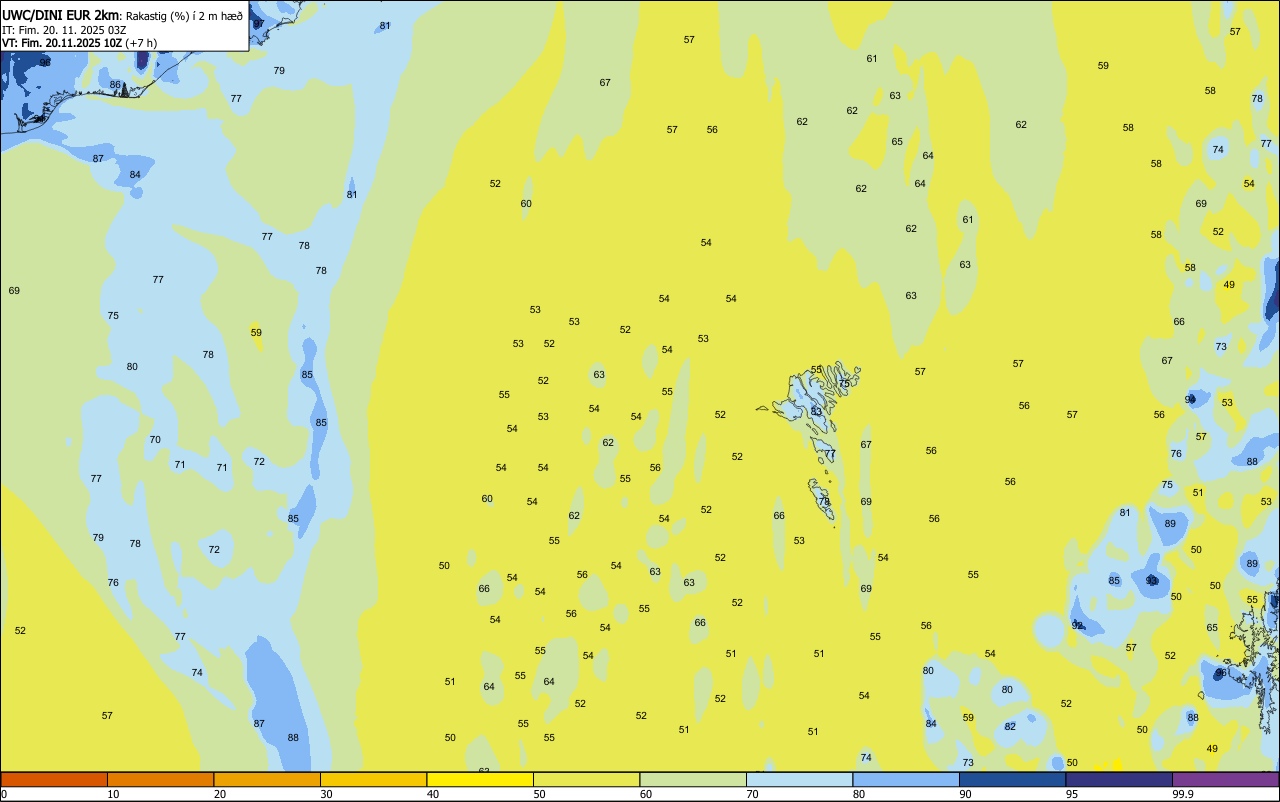
Task: Click the bright yellow 40–50 legend swatch
Action: (480, 779)
